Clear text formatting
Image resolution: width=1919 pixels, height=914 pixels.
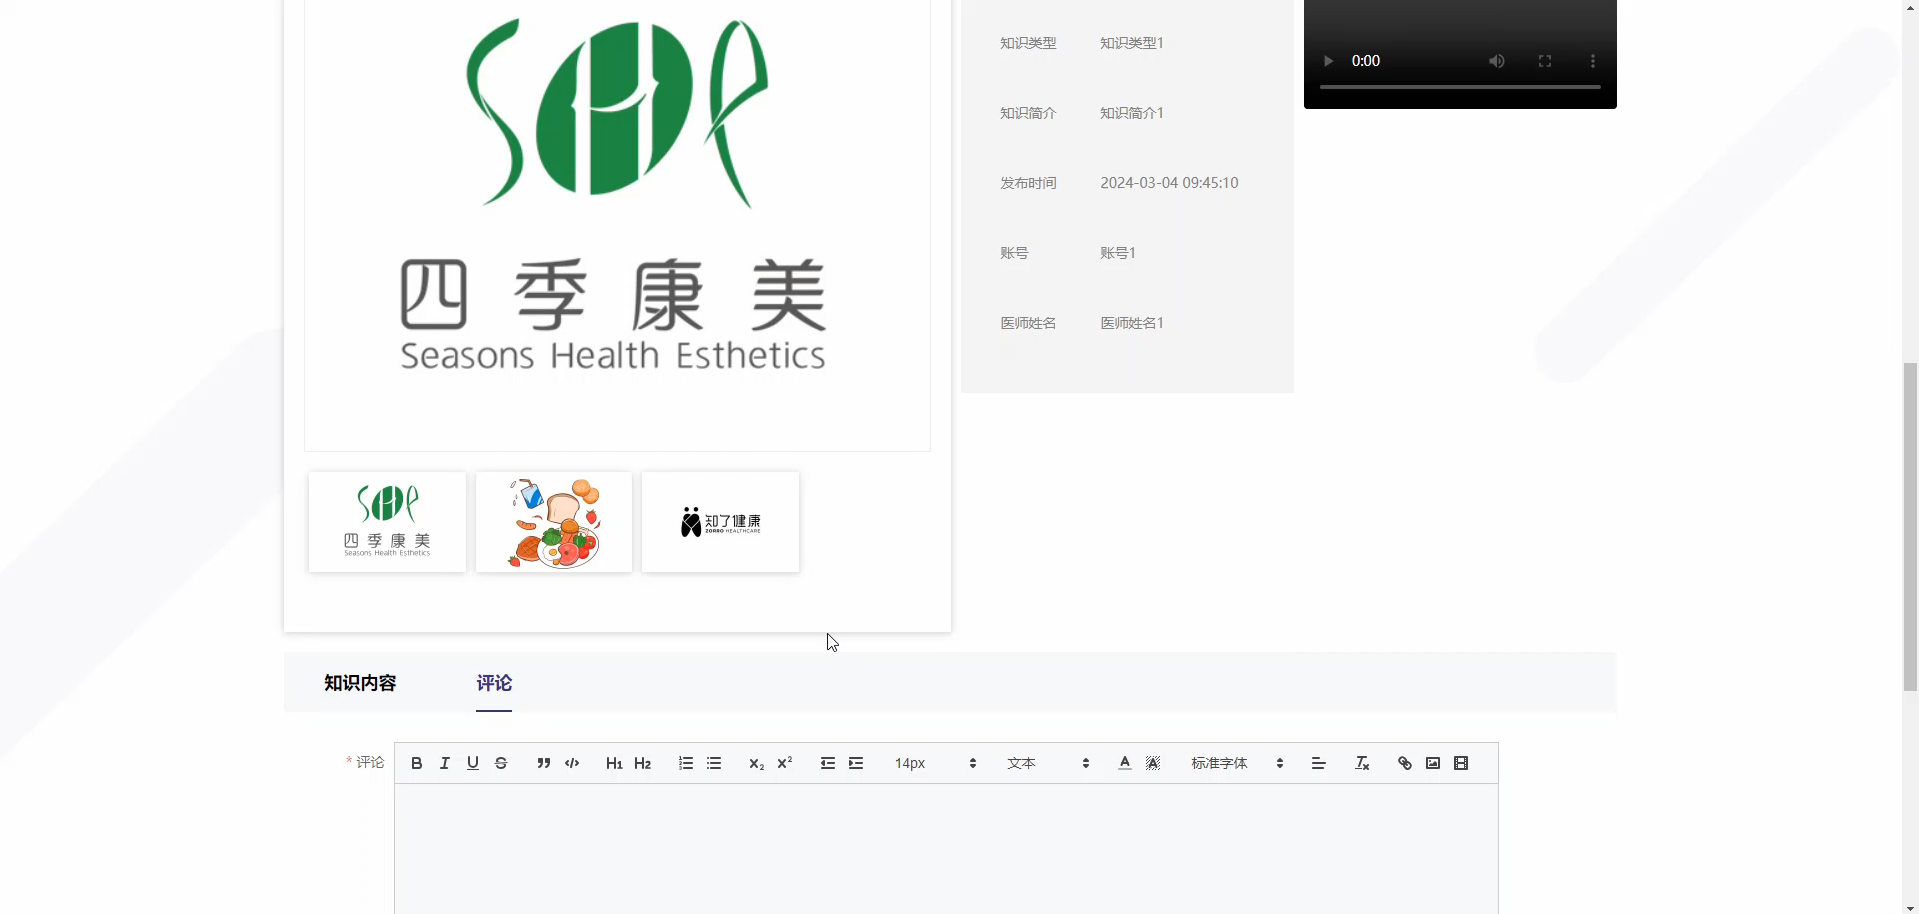1362,763
